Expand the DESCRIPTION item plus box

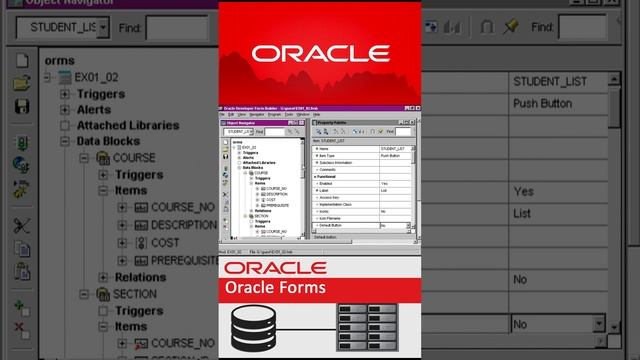coord(122,225)
